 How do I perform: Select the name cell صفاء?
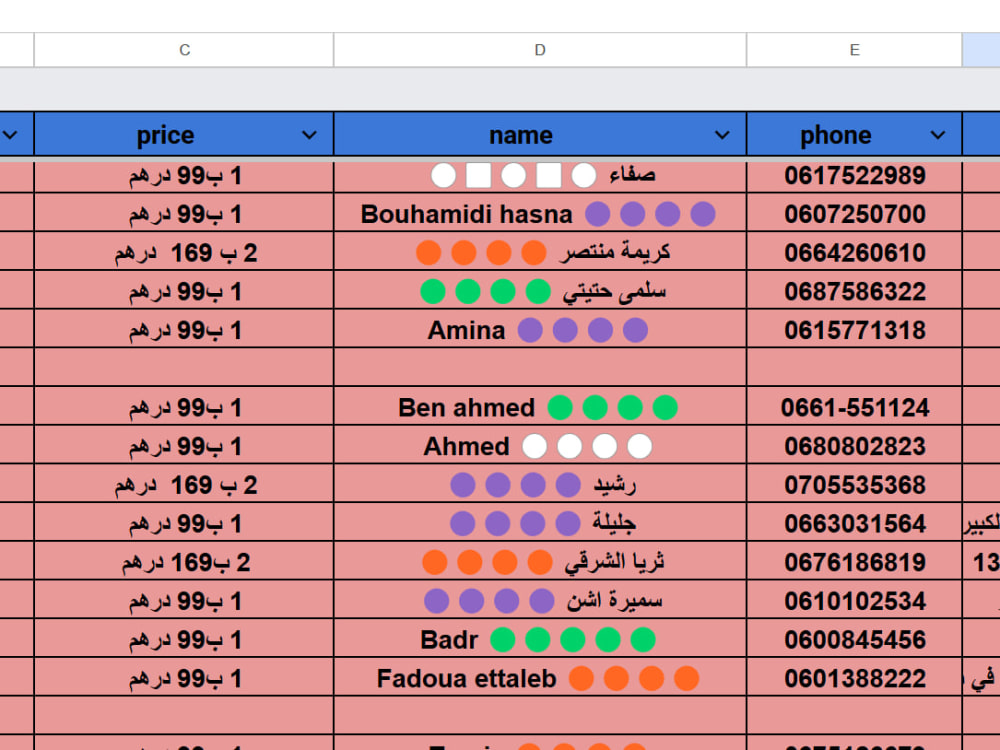[x=540, y=175]
